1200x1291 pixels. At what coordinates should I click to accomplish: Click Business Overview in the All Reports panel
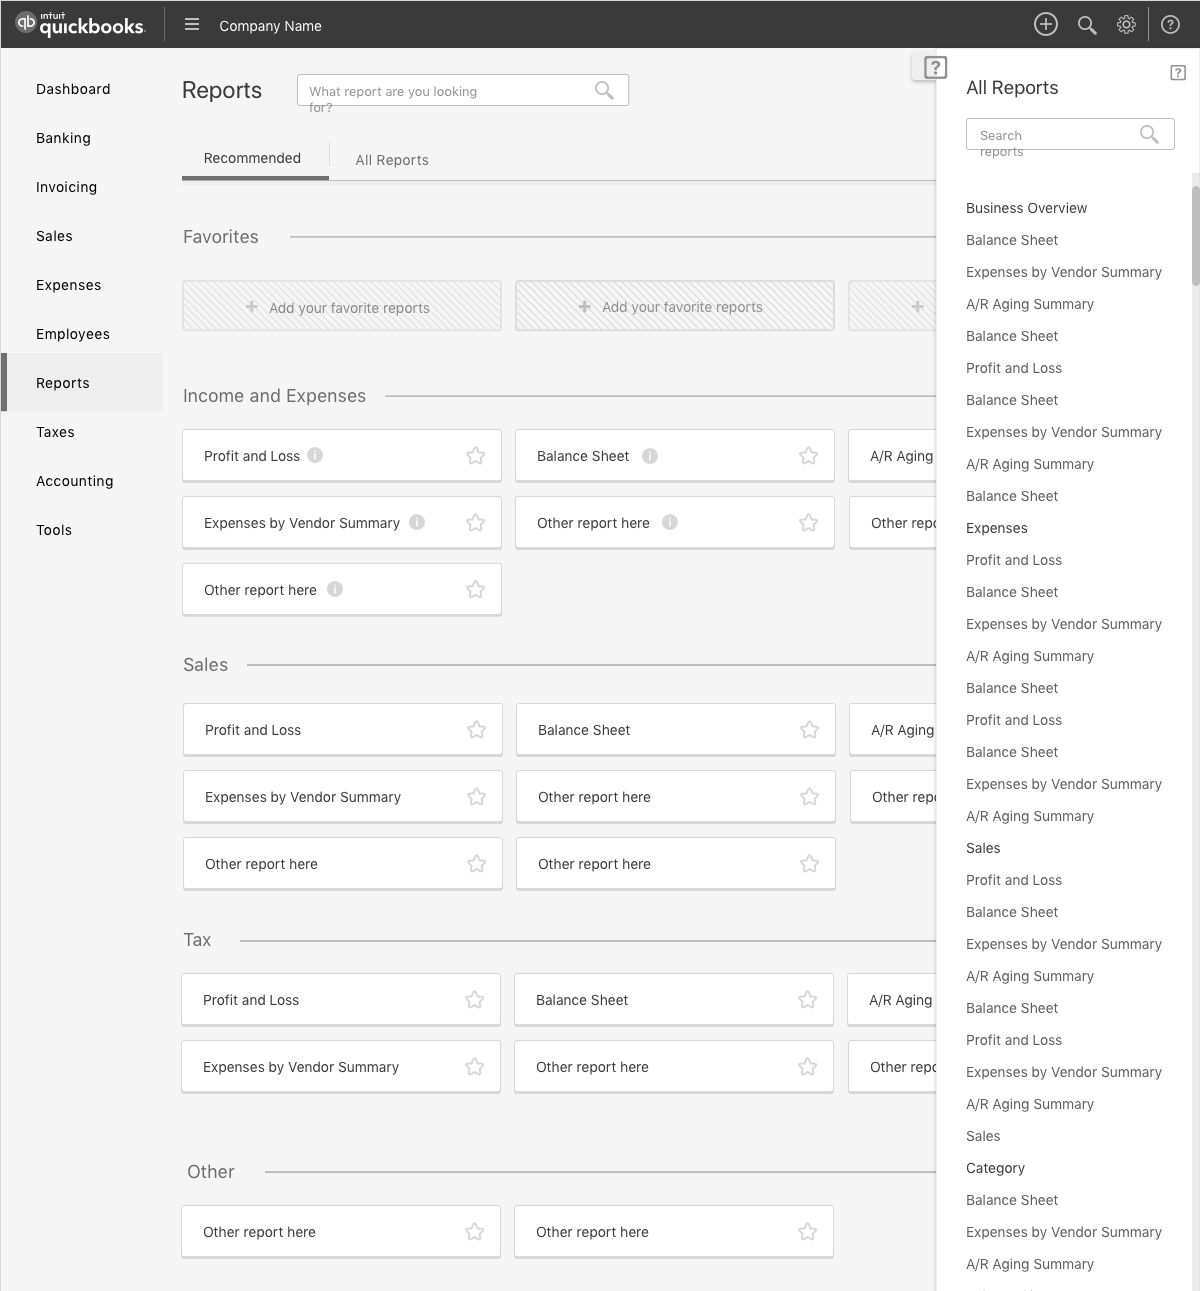tap(1026, 208)
